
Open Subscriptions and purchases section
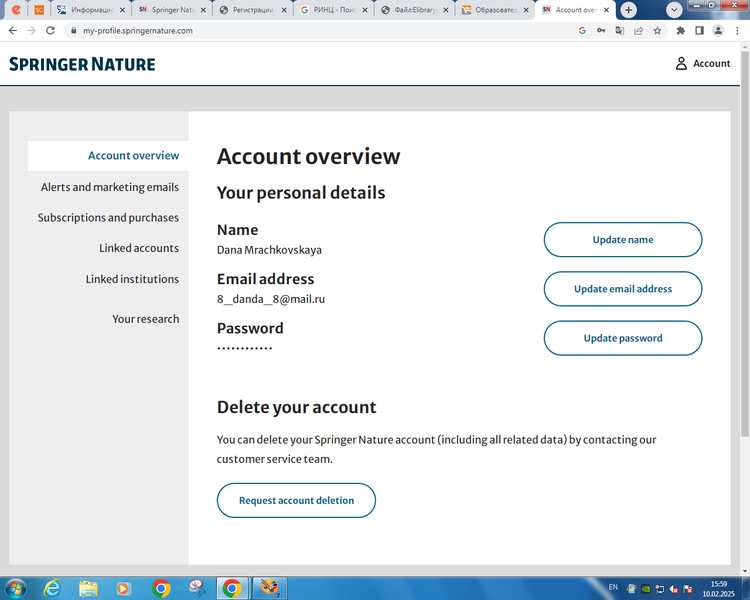click(x=108, y=217)
